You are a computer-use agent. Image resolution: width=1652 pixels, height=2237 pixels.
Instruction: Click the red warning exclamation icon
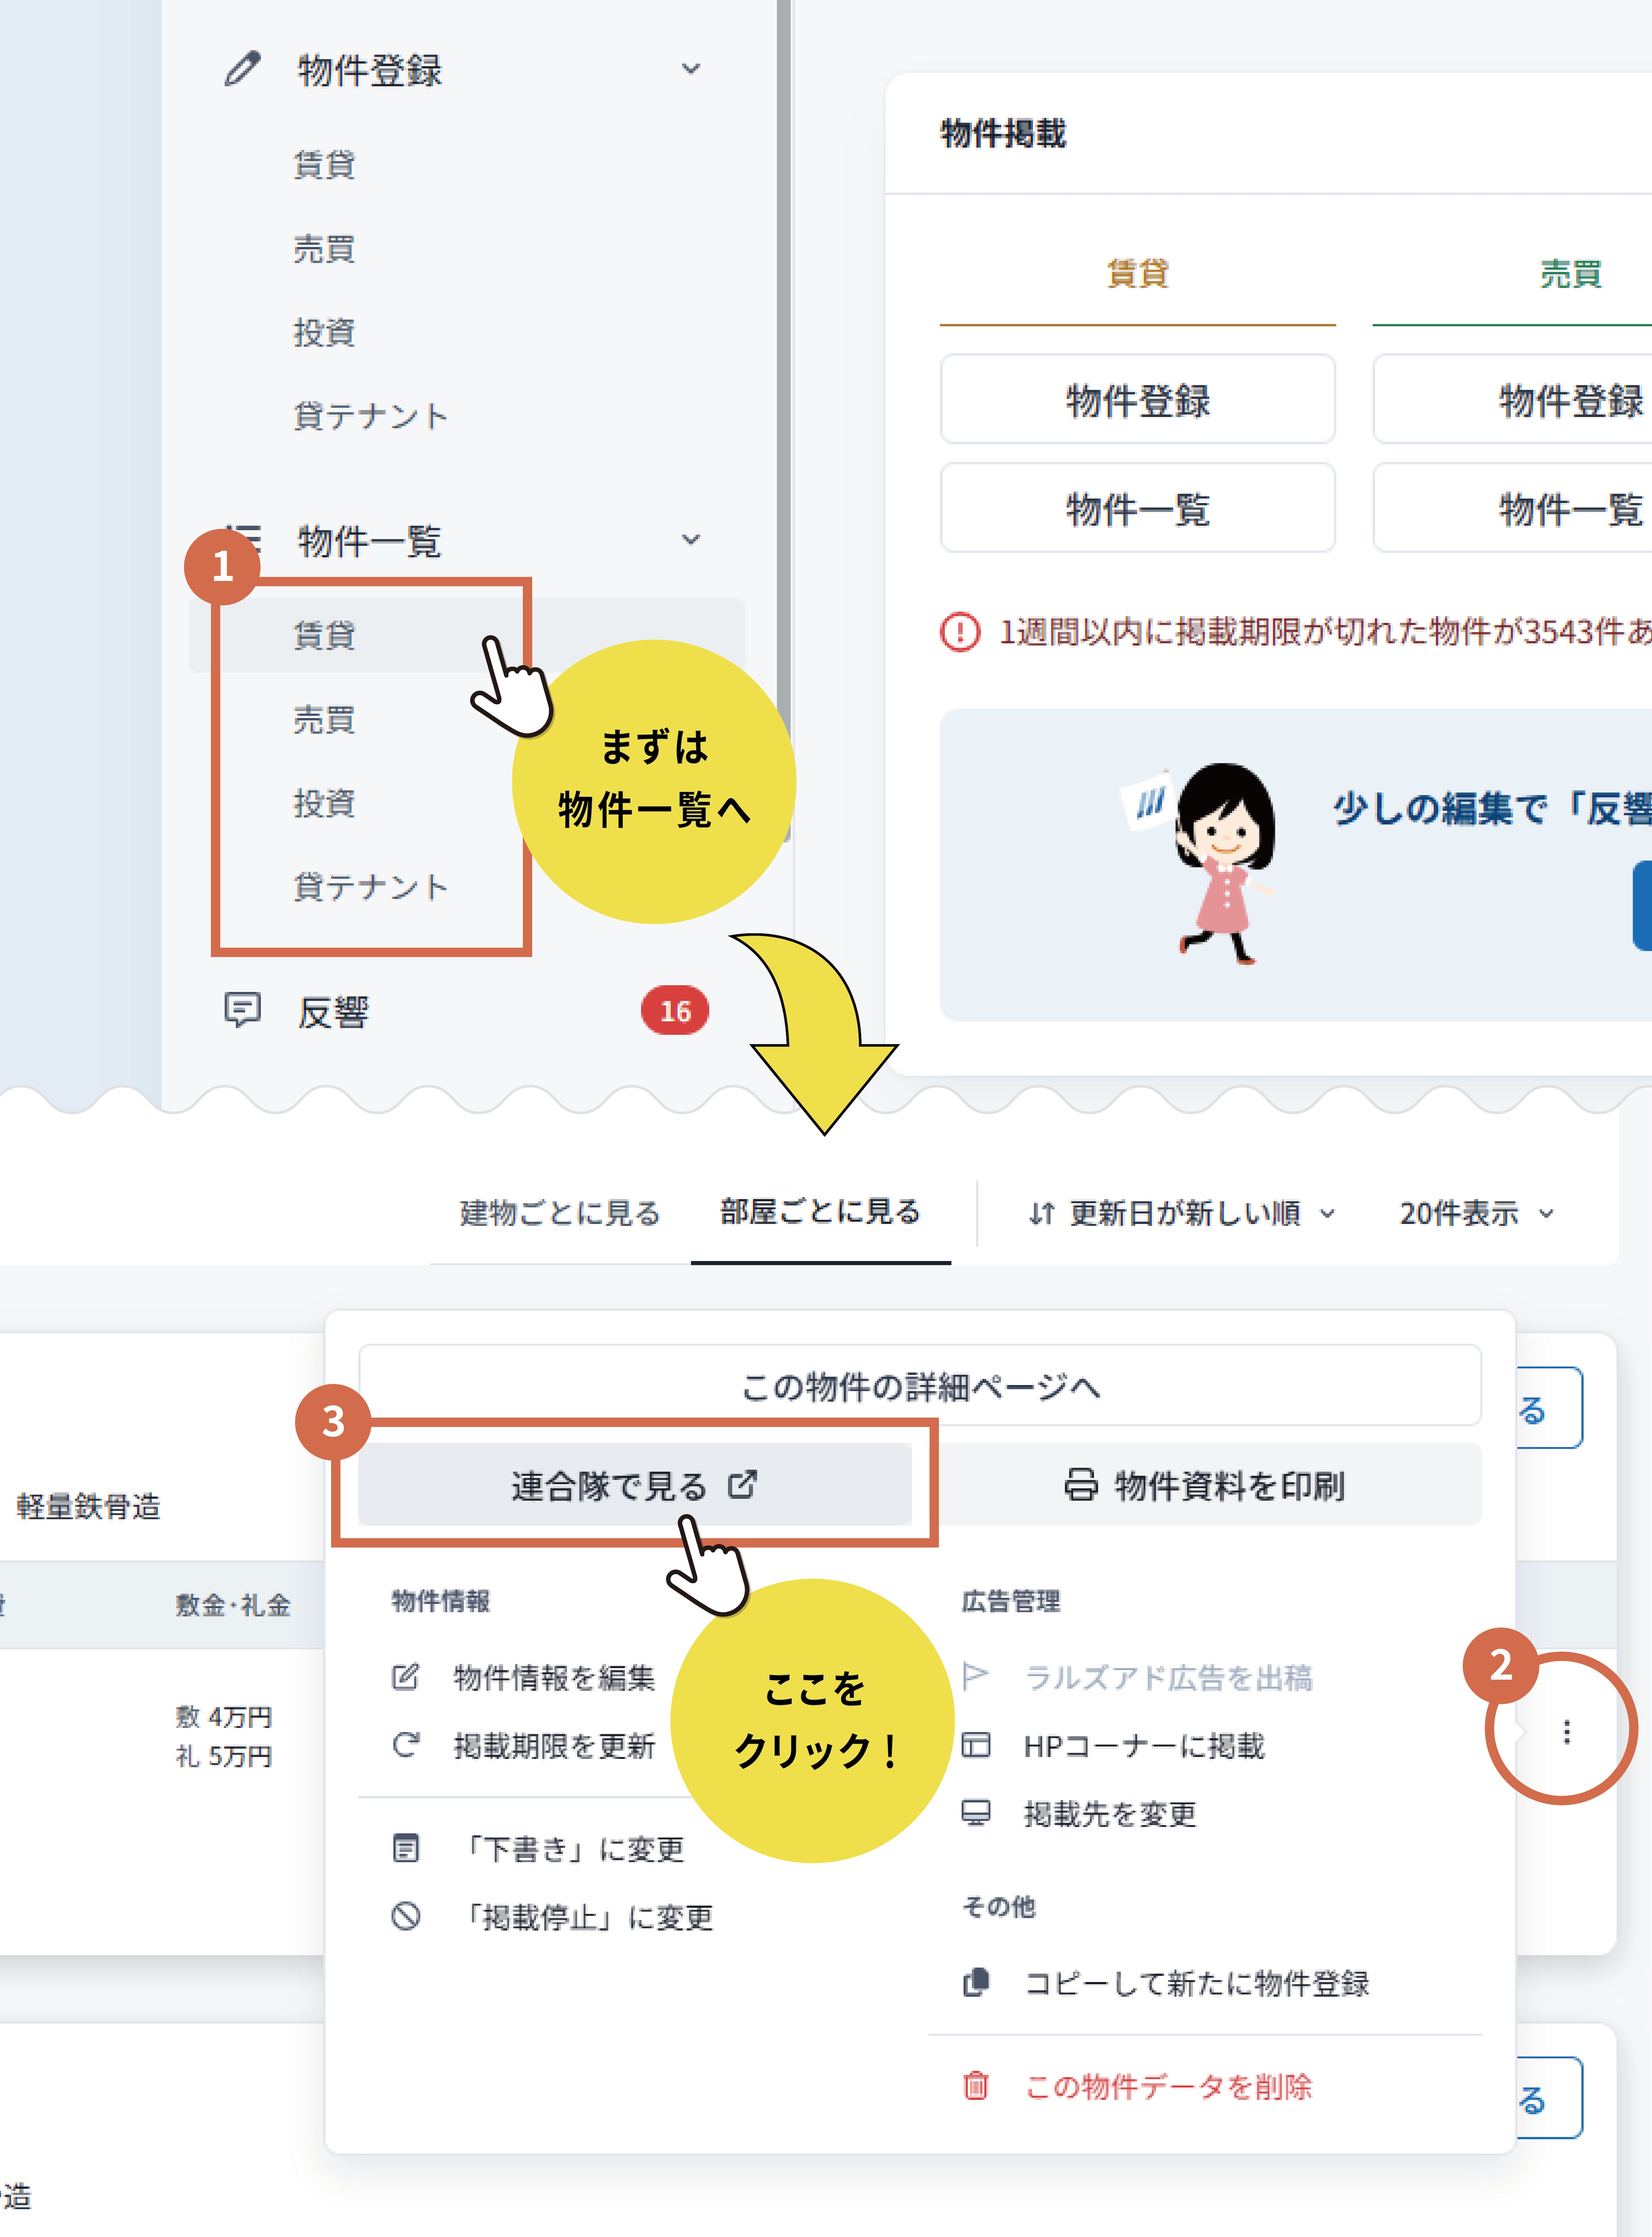coord(960,632)
